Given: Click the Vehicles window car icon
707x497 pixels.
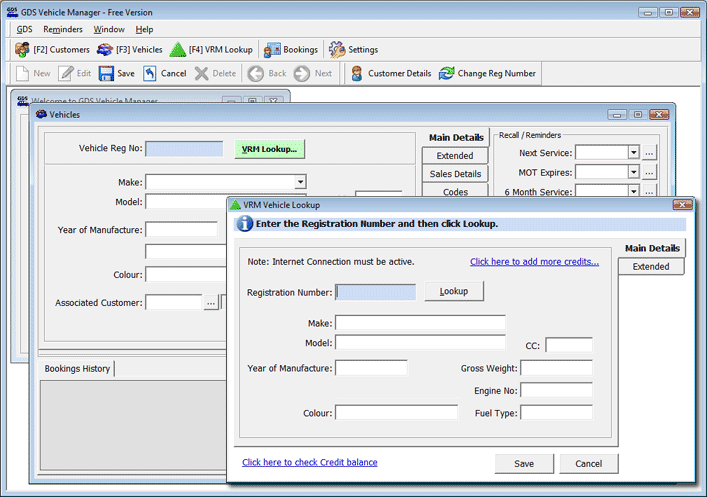Looking at the screenshot, I should (41, 114).
